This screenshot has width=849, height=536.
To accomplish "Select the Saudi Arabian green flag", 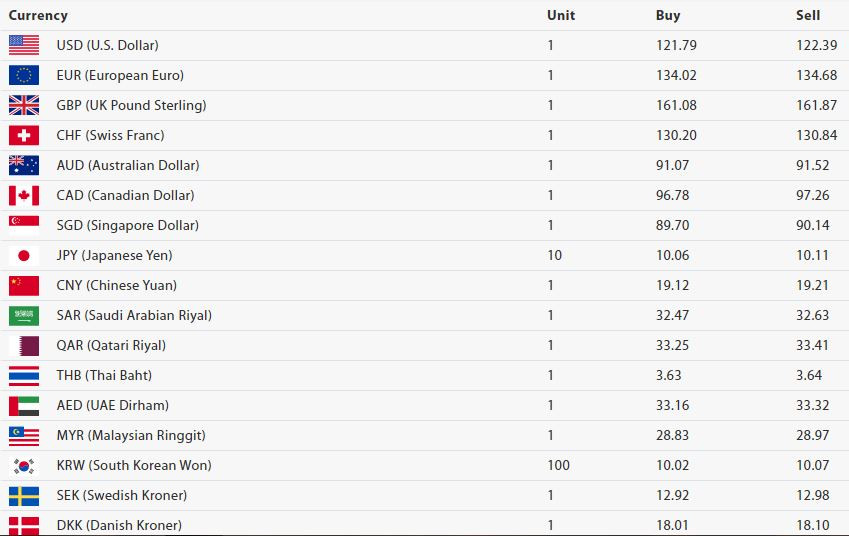I will (24, 316).
